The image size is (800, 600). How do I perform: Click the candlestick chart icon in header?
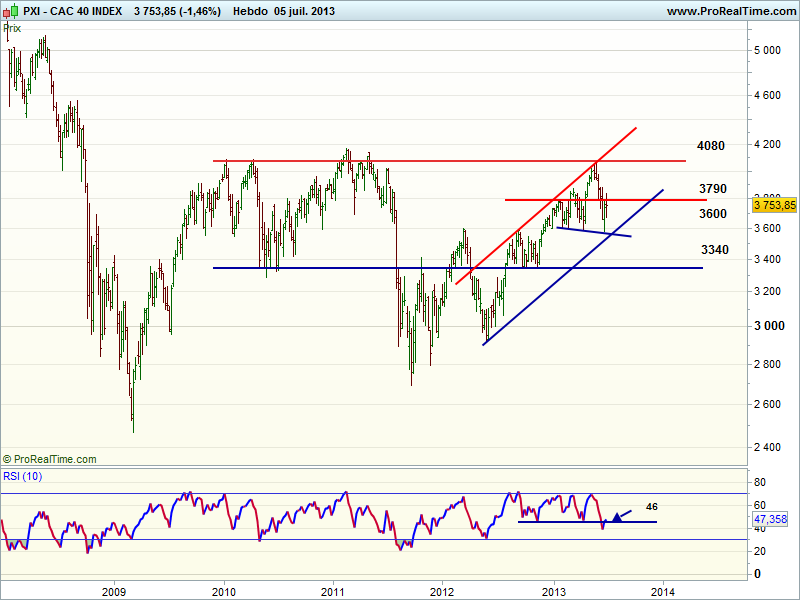pos(10,11)
